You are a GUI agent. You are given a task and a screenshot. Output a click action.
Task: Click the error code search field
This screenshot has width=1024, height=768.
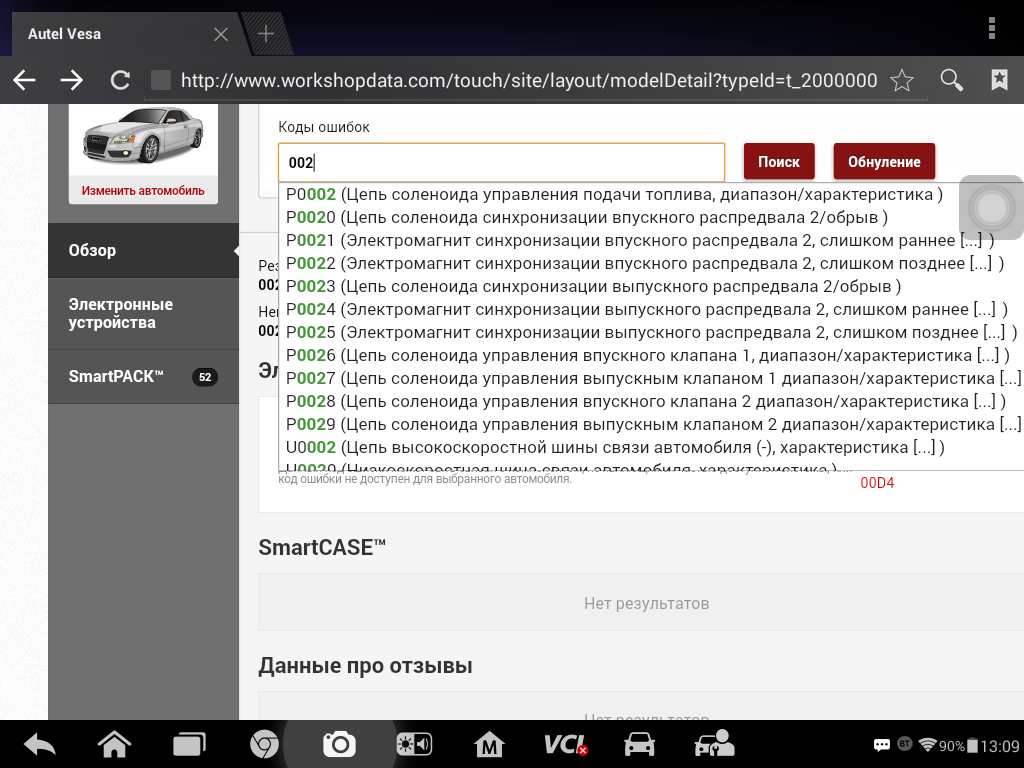502,162
